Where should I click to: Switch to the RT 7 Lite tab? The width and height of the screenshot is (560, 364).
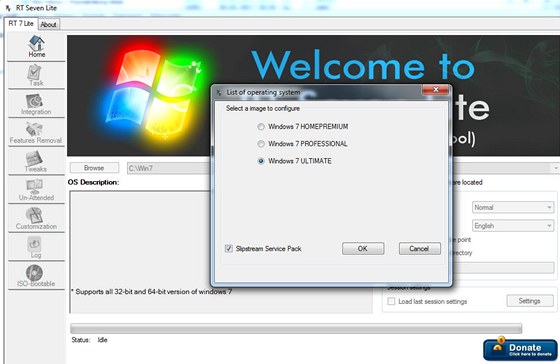point(21,24)
